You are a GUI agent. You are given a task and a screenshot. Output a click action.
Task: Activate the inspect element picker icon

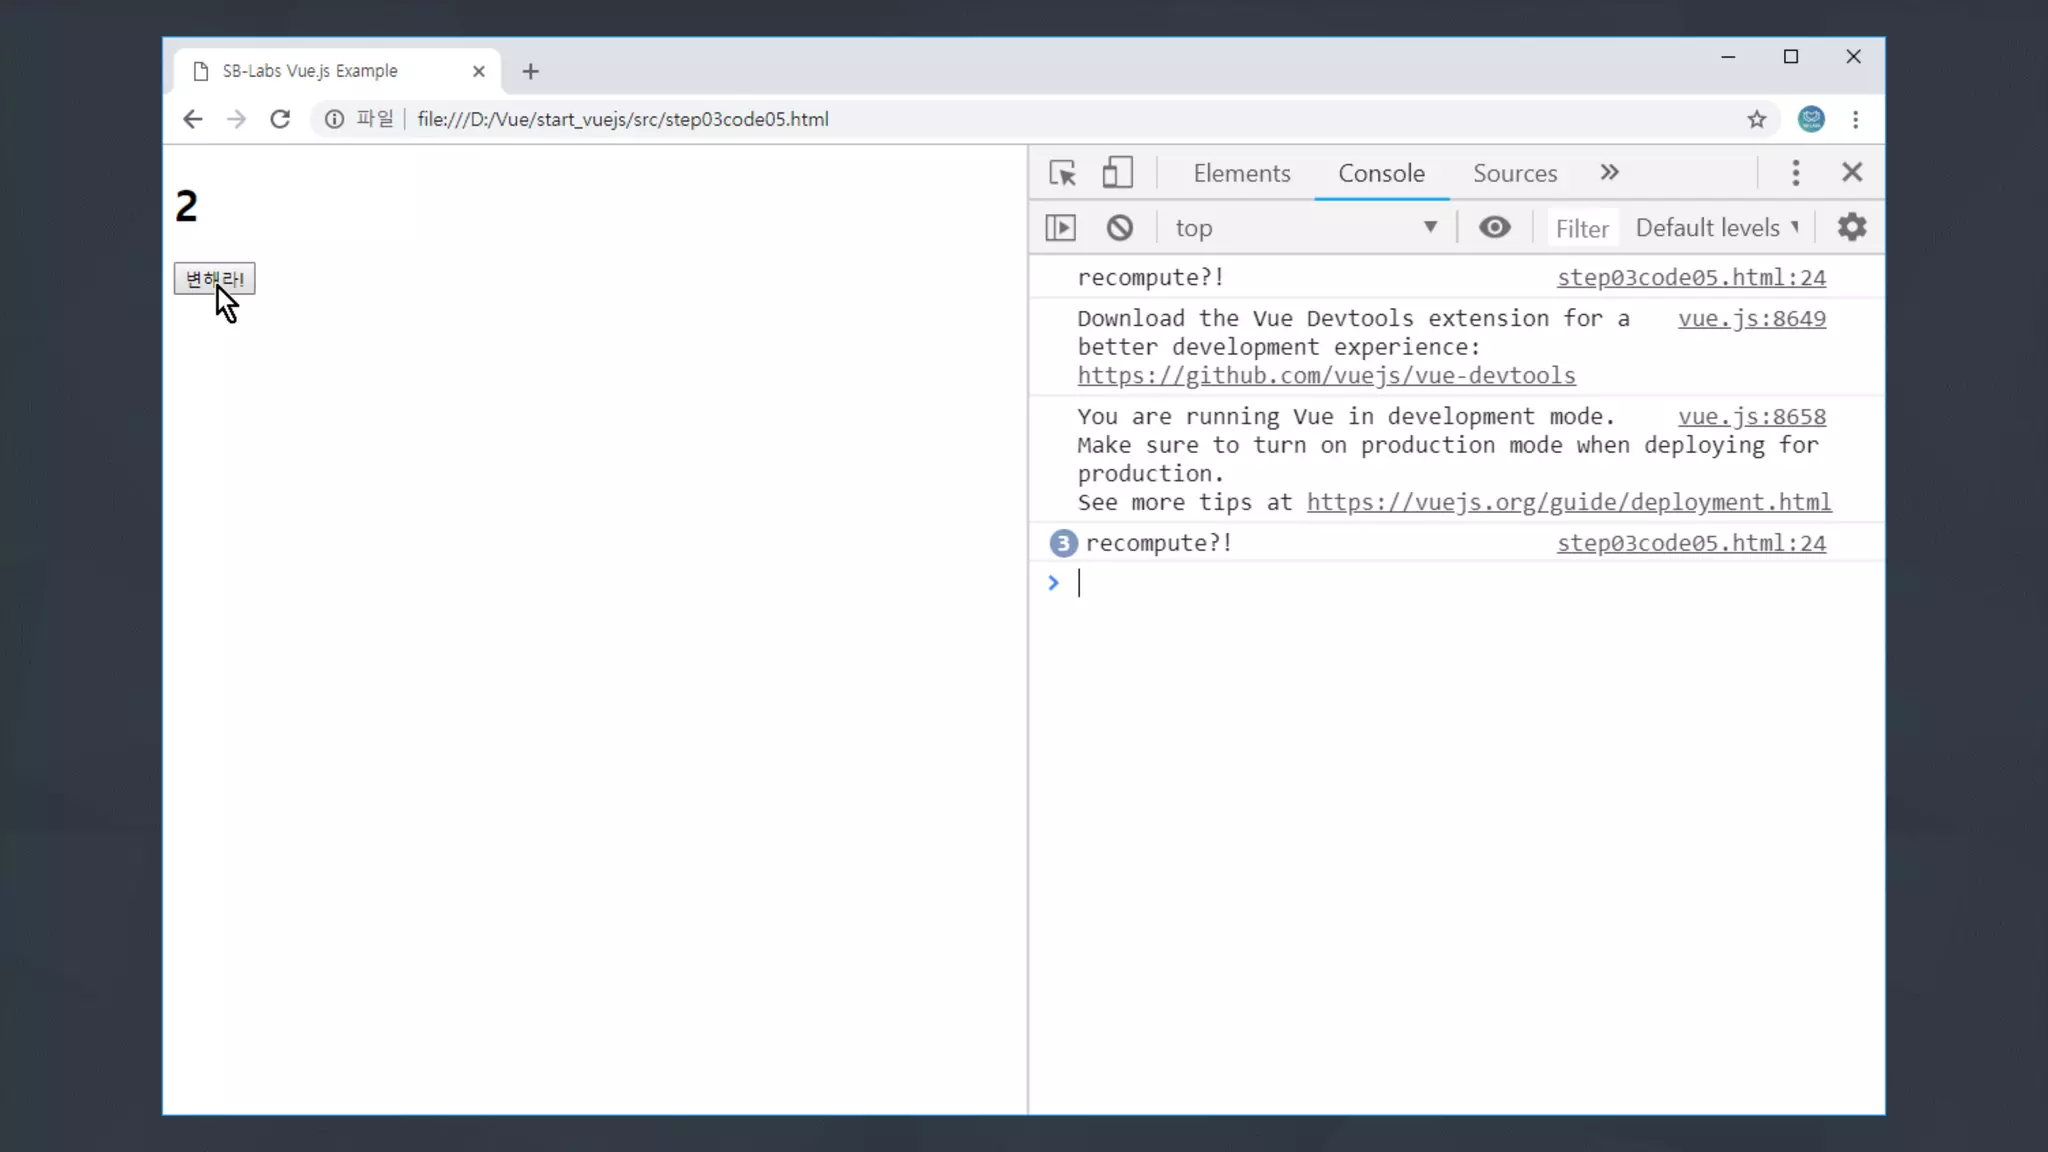pos(1062,173)
